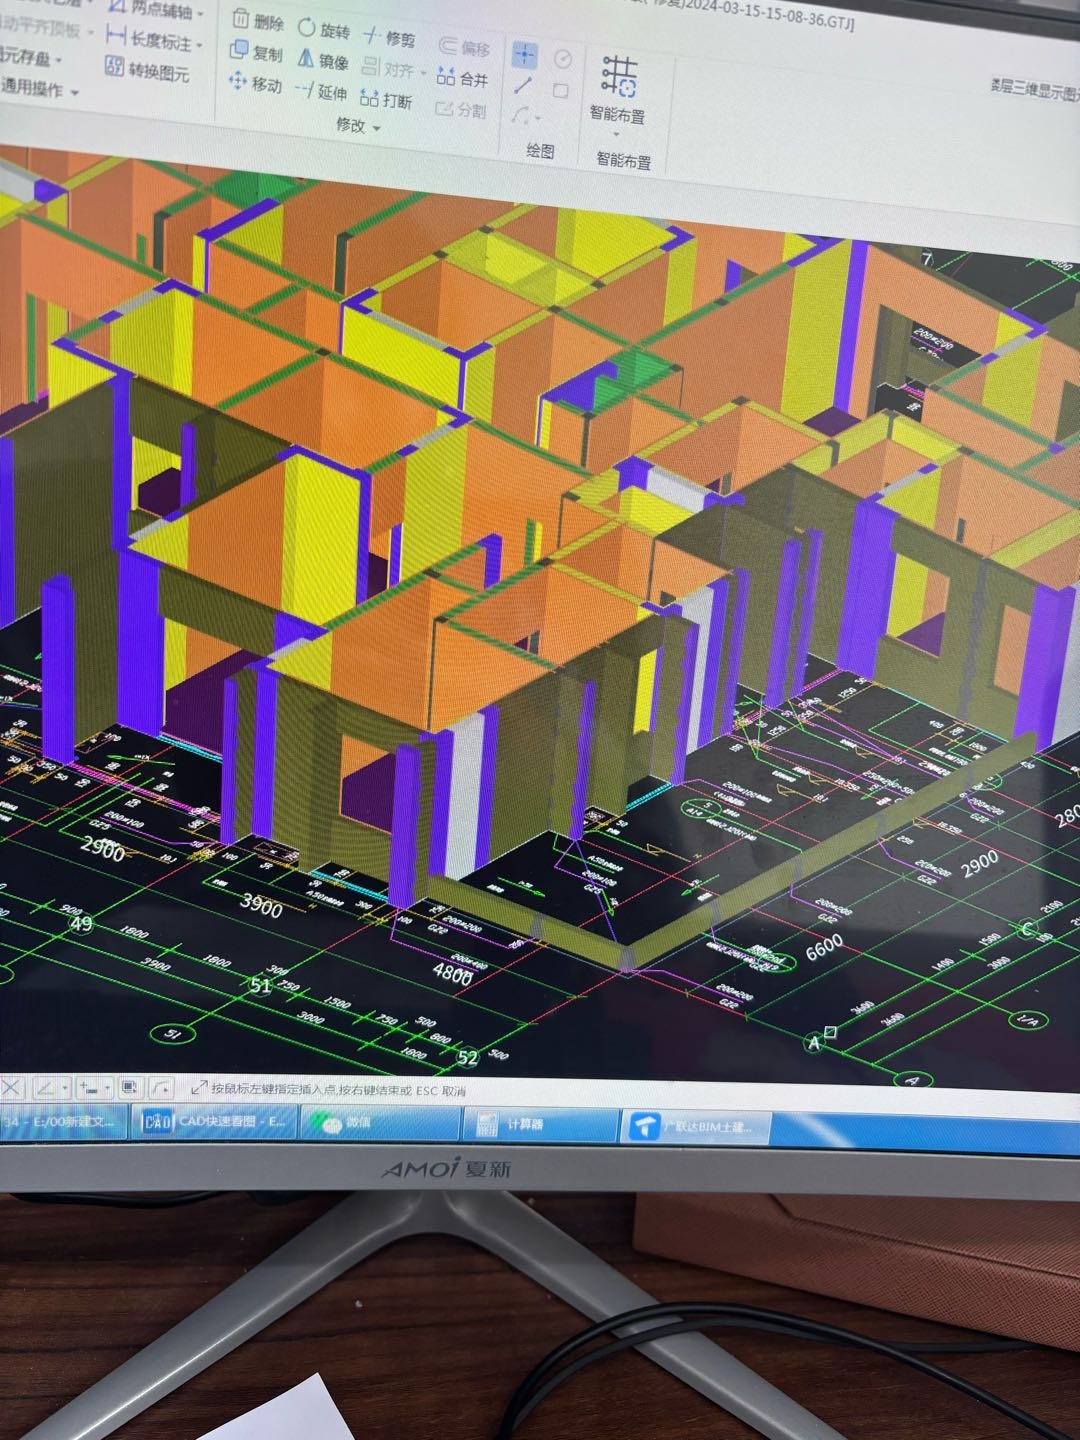The height and width of the screenshot is (1440, 1080).
Task: Open the CAD快速看图 taskbar window
Action: (x=216, y=1122)
